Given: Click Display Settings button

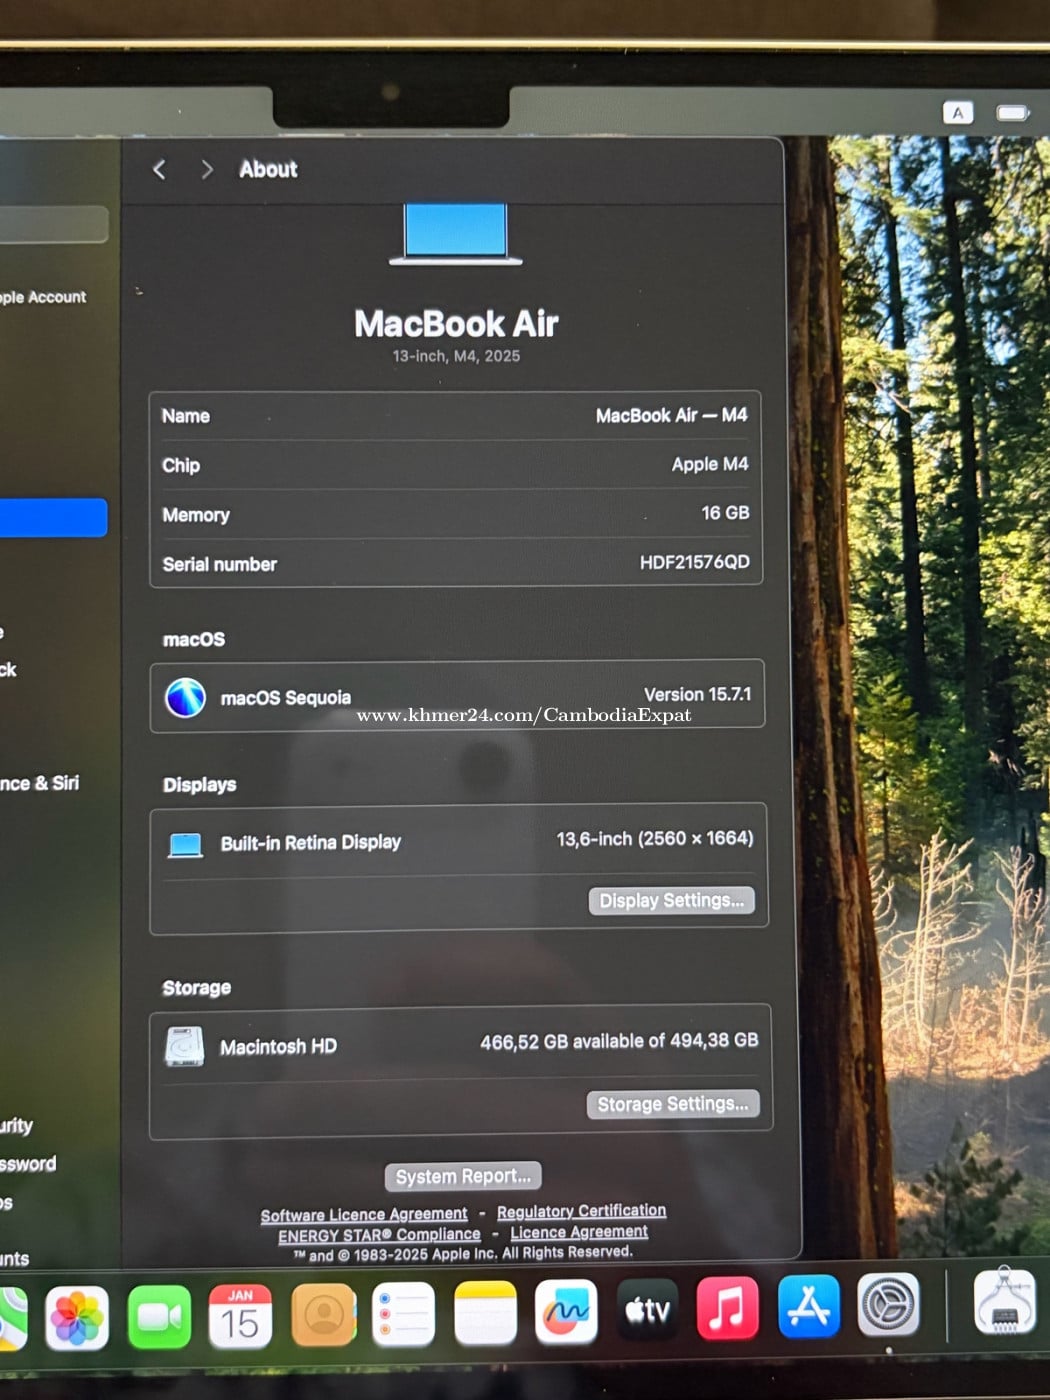Looking at the screenshot, I should pos(671,901).
